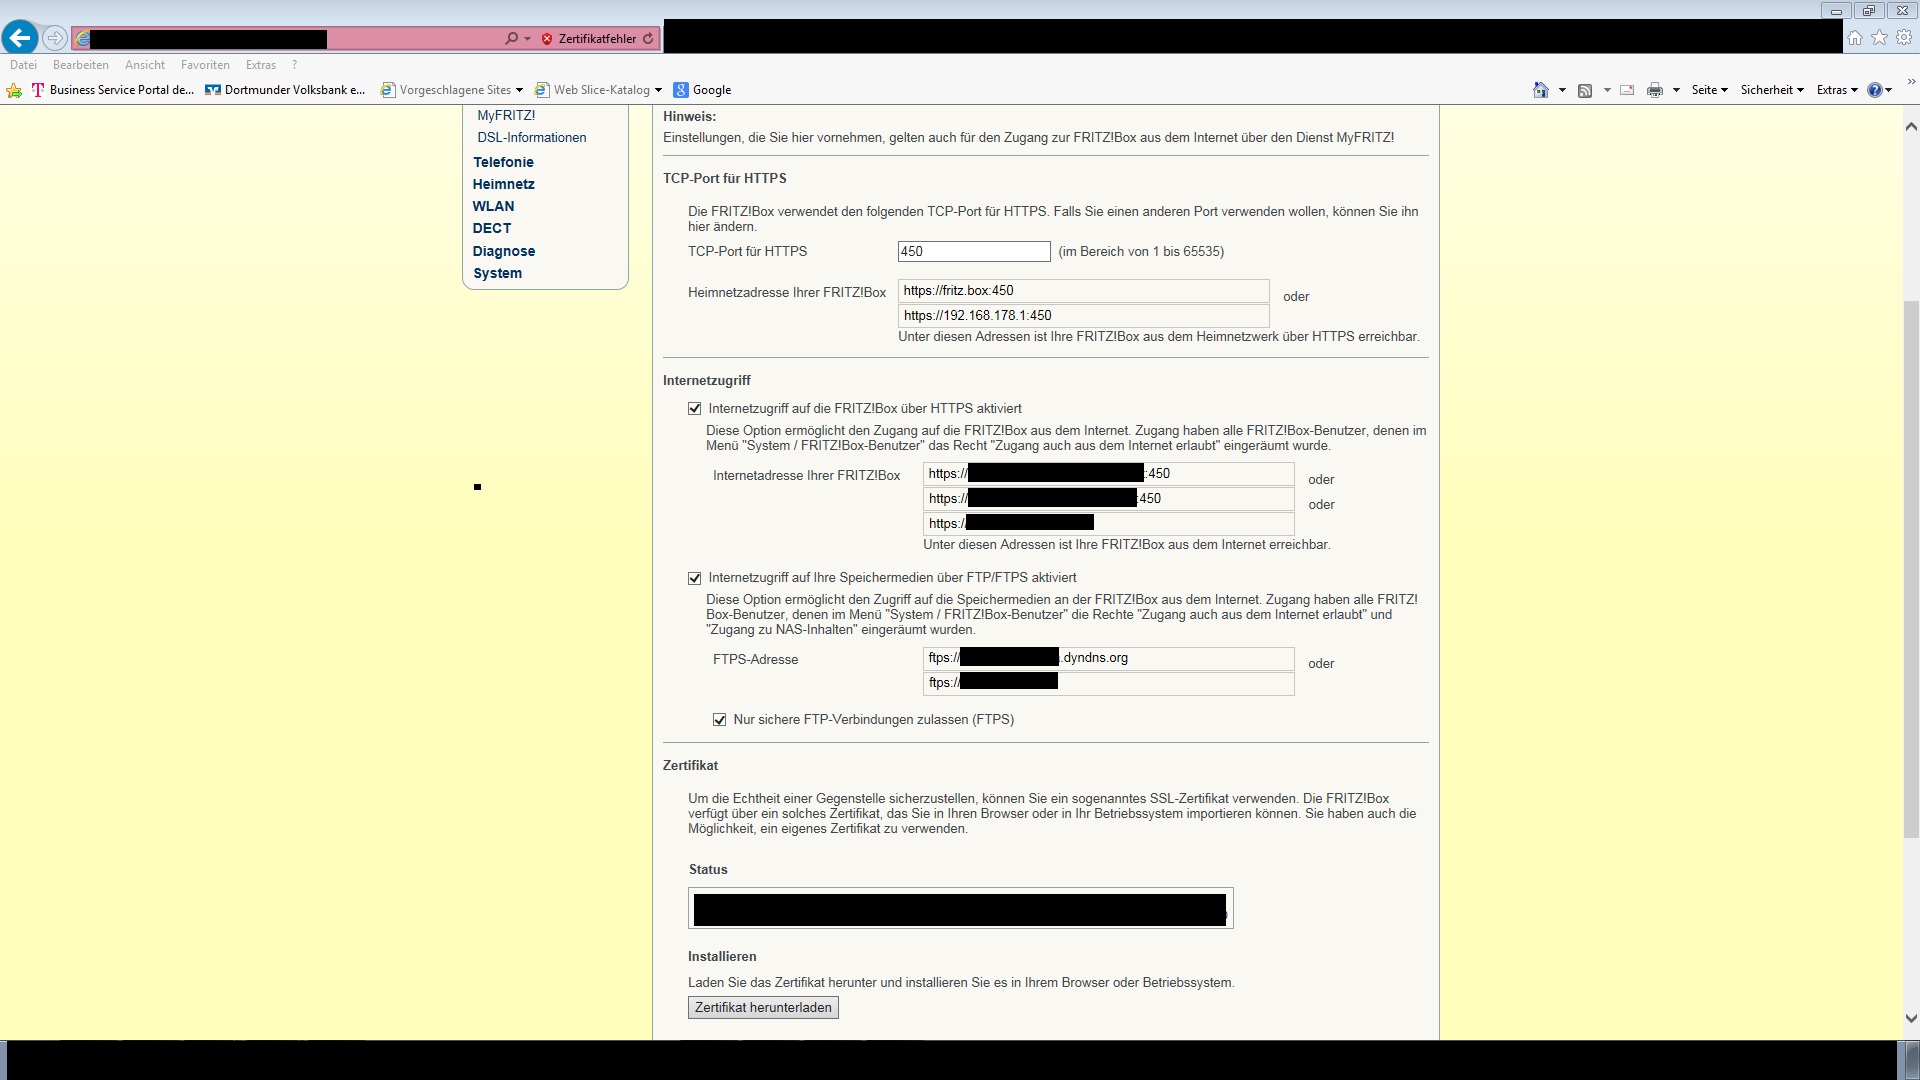
Task: Expand the Sicherheit dropdown menu
Action: 1771,90
